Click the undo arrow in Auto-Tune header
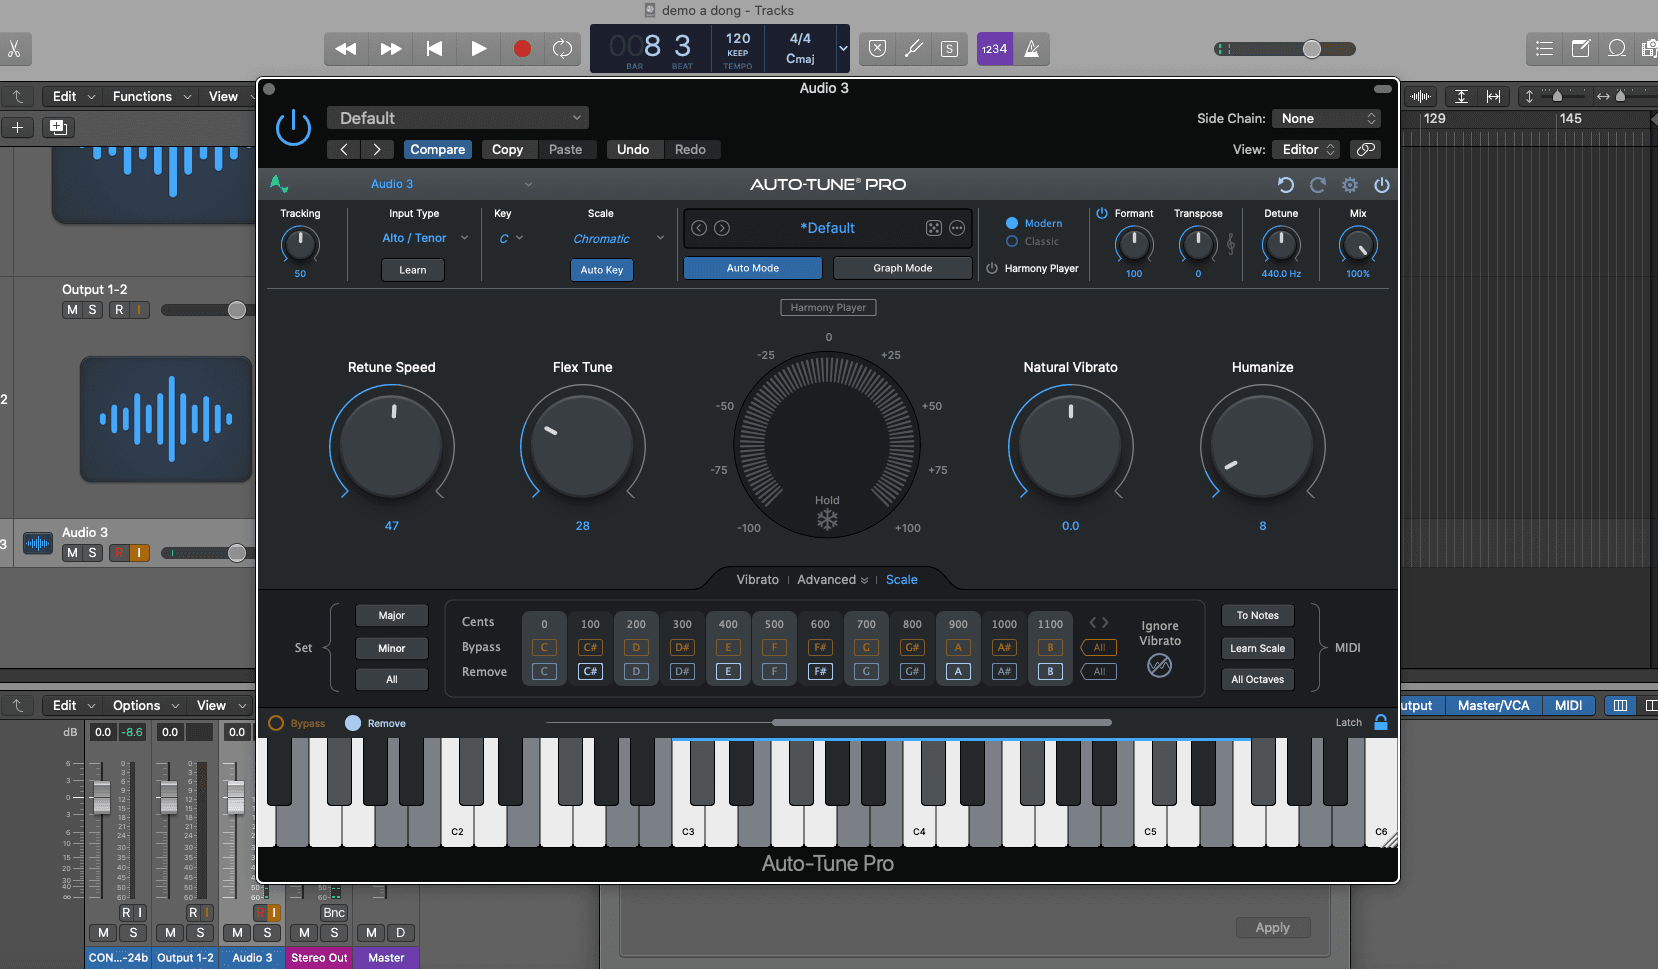Viewport: 1658px width, 969px height. click(x=1287, y=185)
